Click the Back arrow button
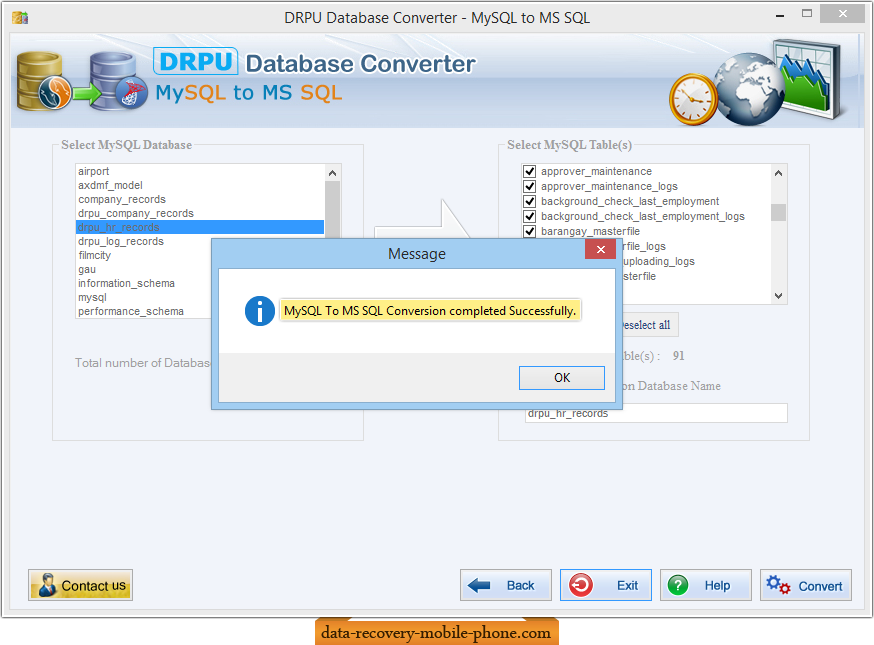 505,586
